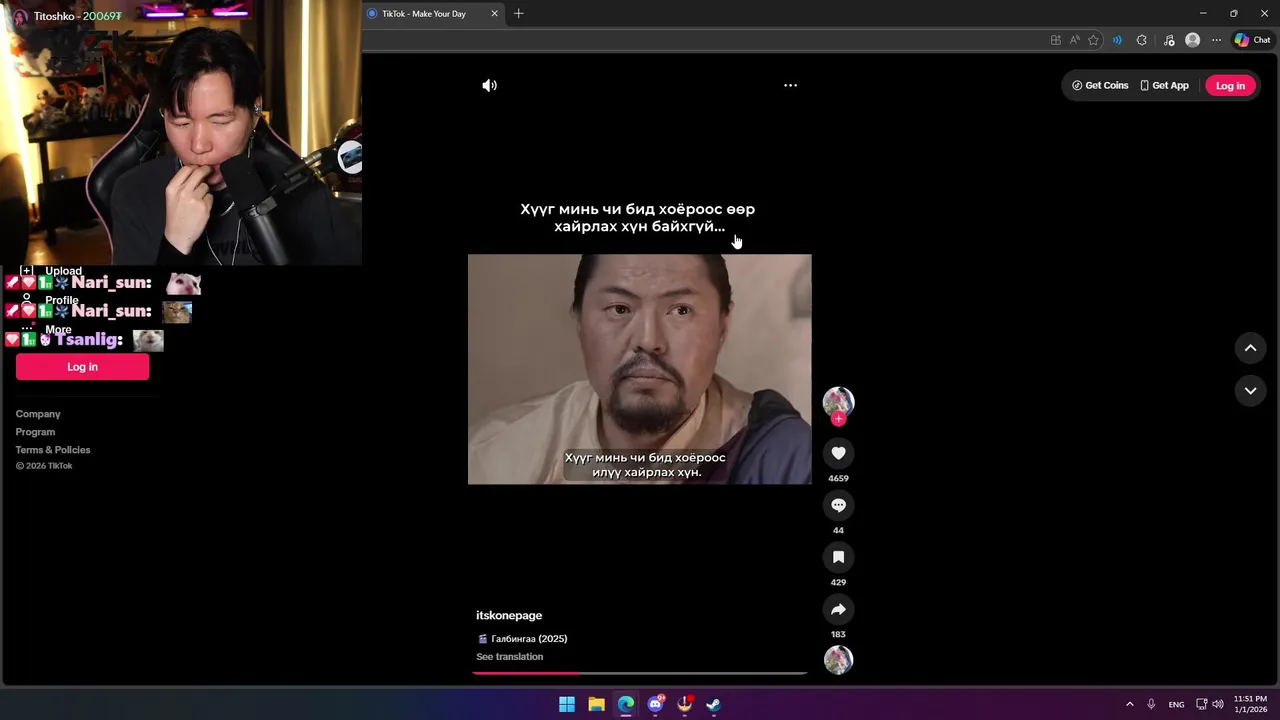The image size is (1280, 720).
Task: Click the like count 4659
Action: point(838,479)
